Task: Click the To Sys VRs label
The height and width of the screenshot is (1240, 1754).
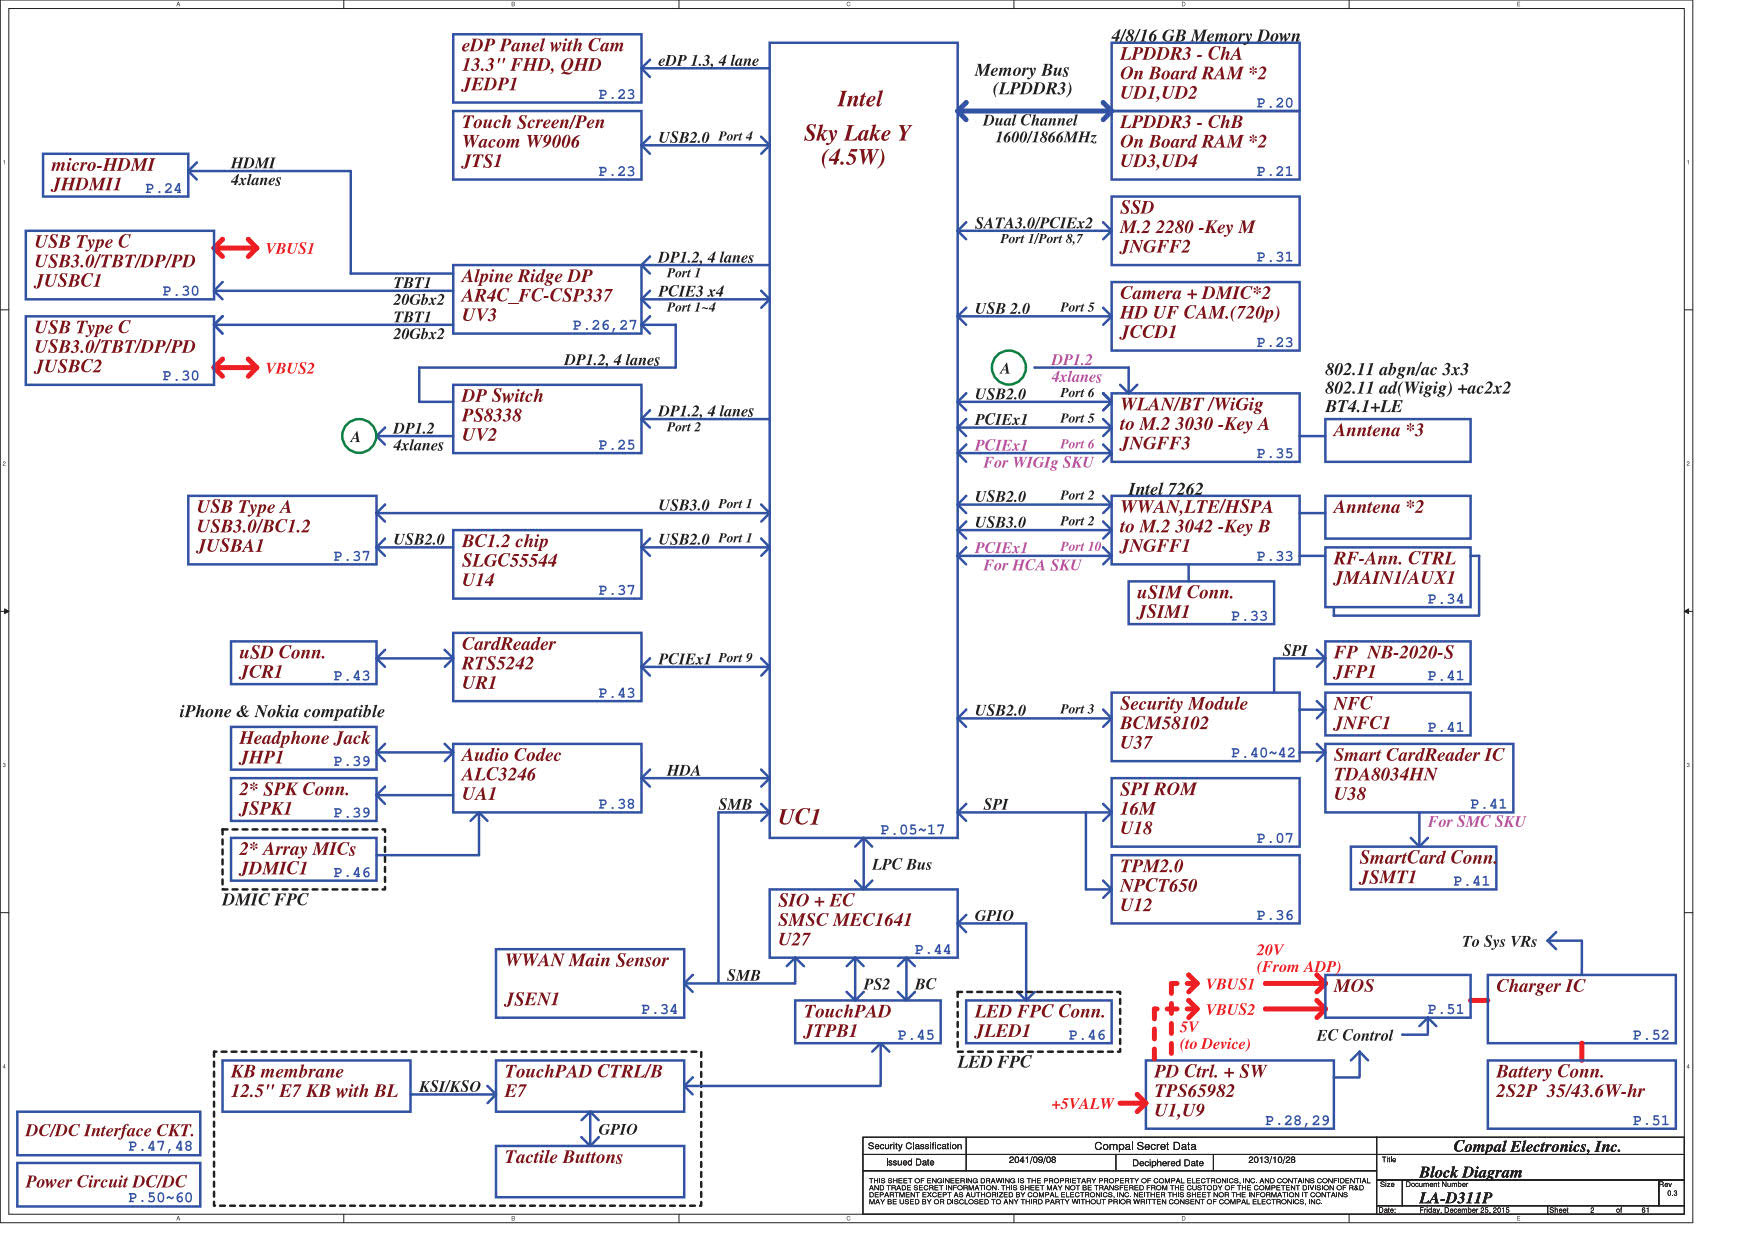Action: [x=1499, y=941]
